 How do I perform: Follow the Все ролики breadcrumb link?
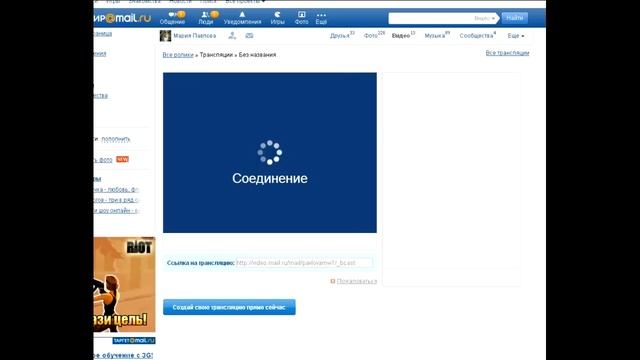point(178,55)
